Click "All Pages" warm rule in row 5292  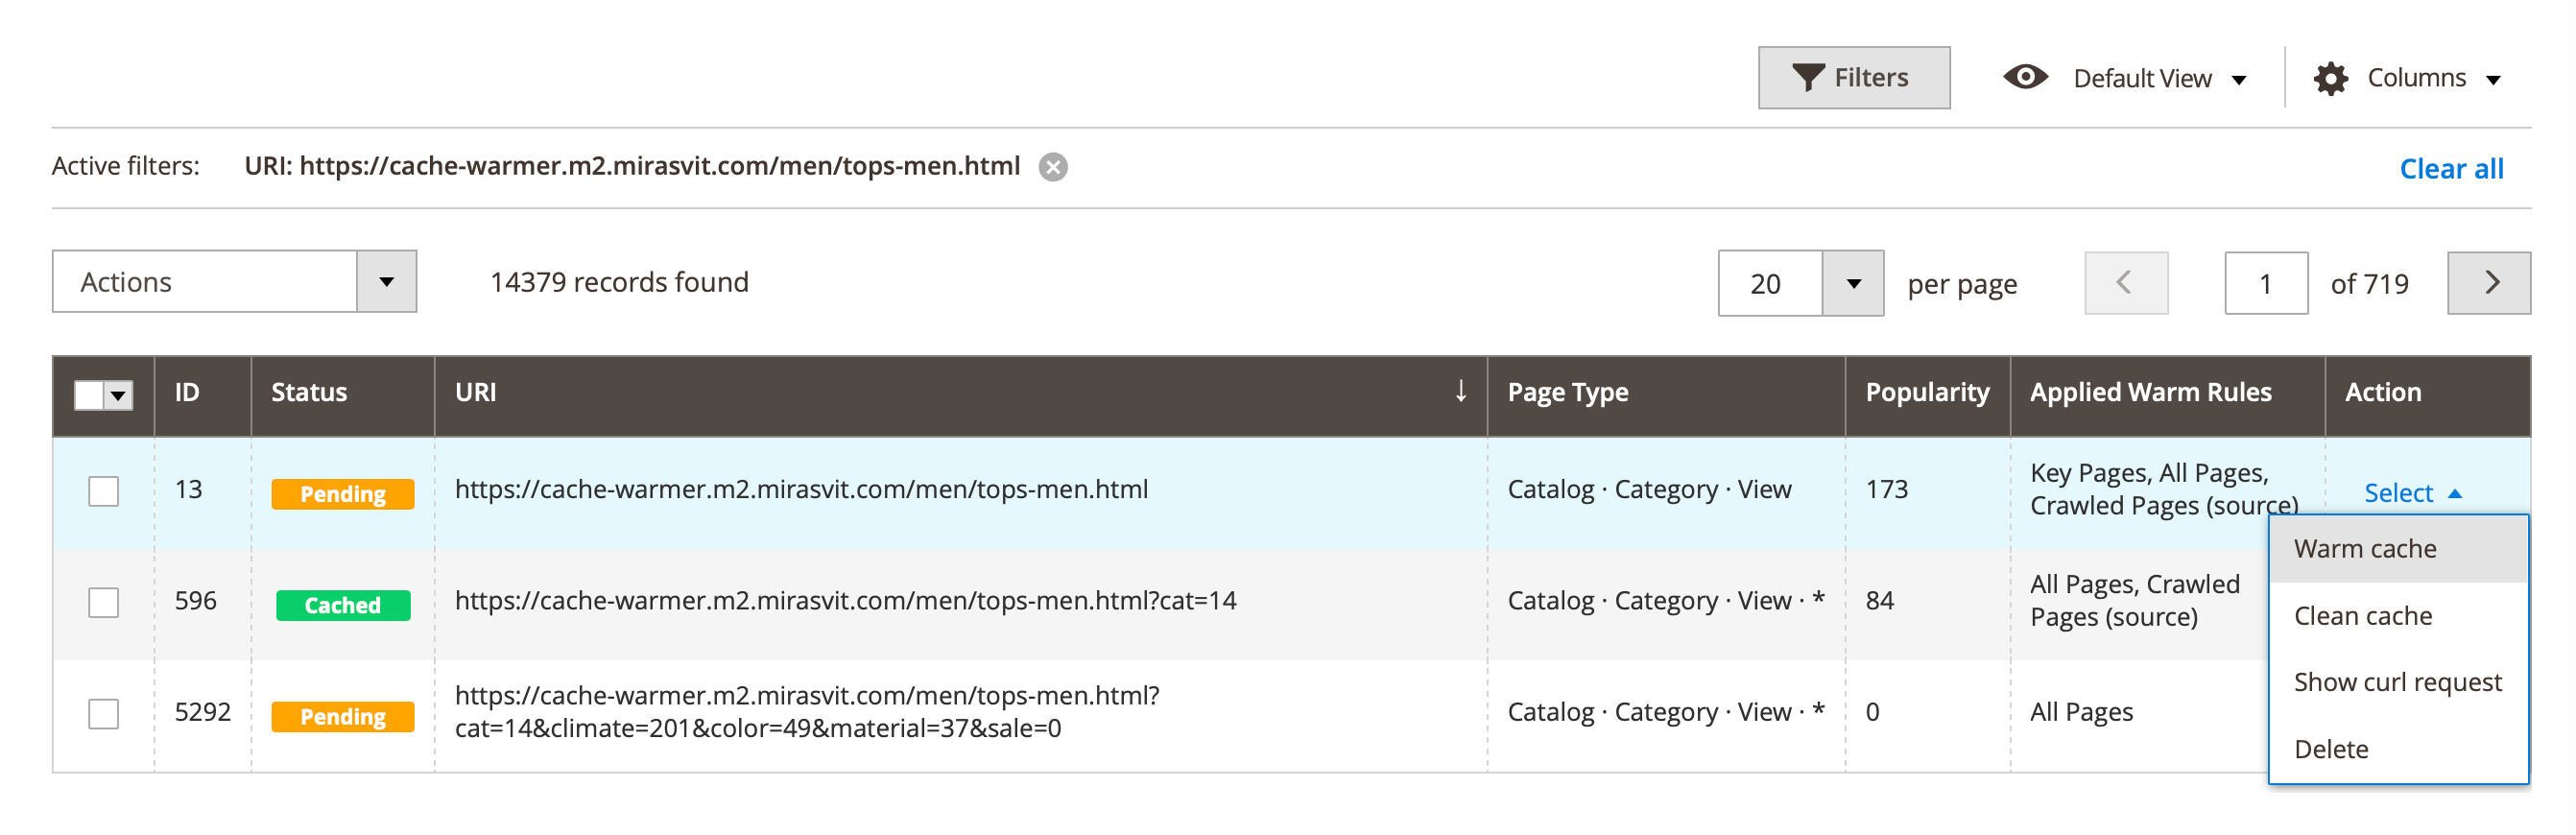(2080, 711)
